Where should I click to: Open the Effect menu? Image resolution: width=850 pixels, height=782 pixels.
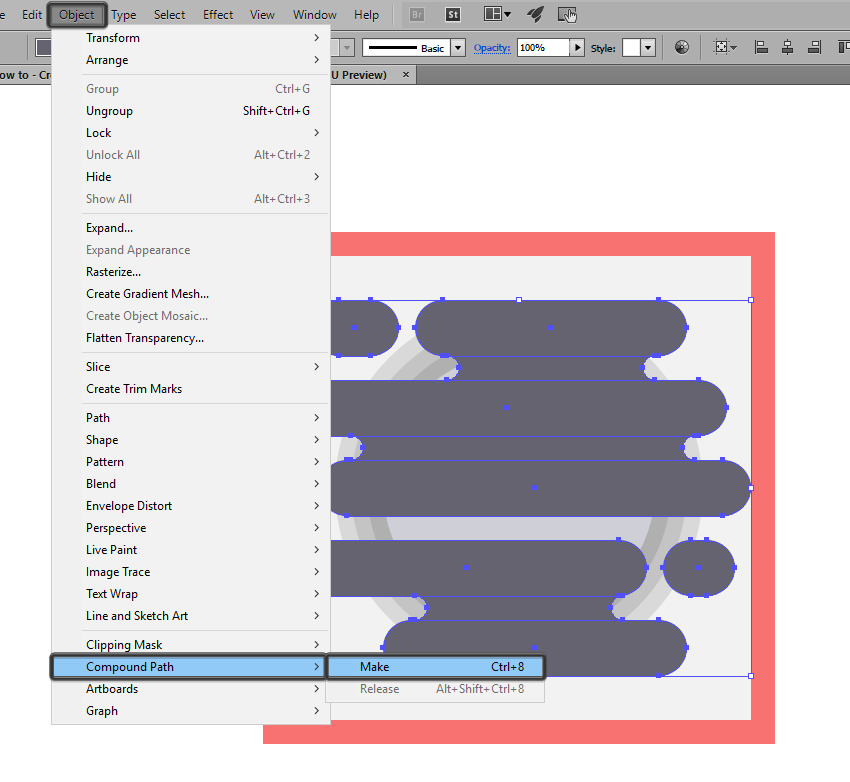click(x=218, y=15)
